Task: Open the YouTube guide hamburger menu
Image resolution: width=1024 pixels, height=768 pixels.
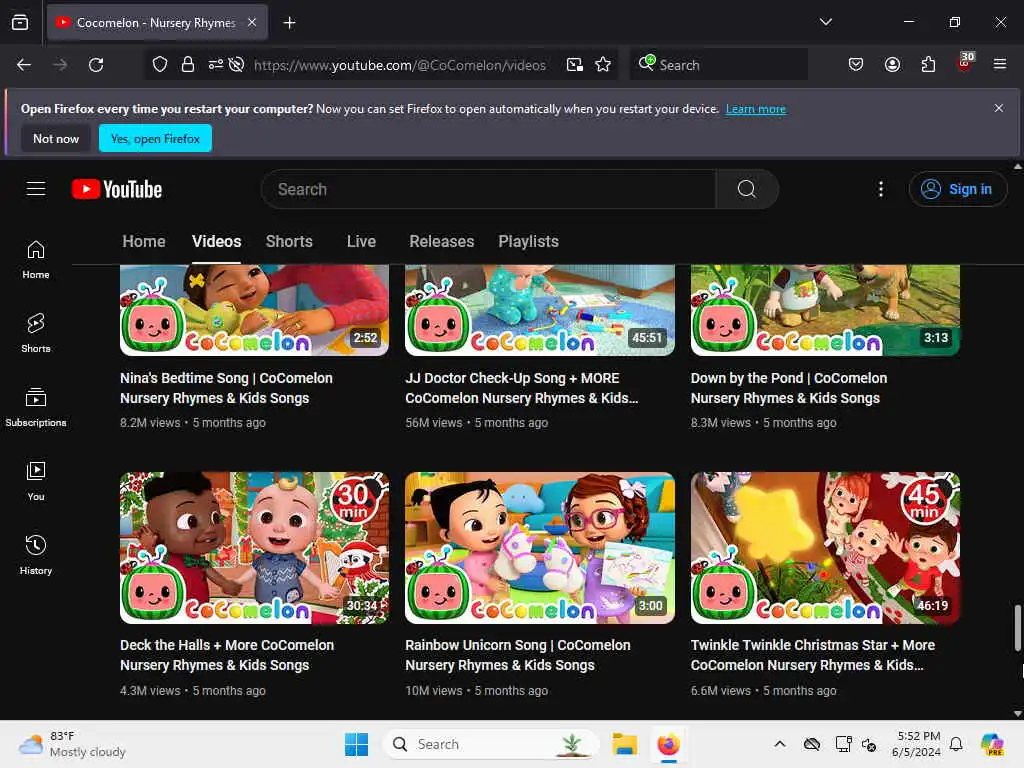Action: tap(36, 189)
